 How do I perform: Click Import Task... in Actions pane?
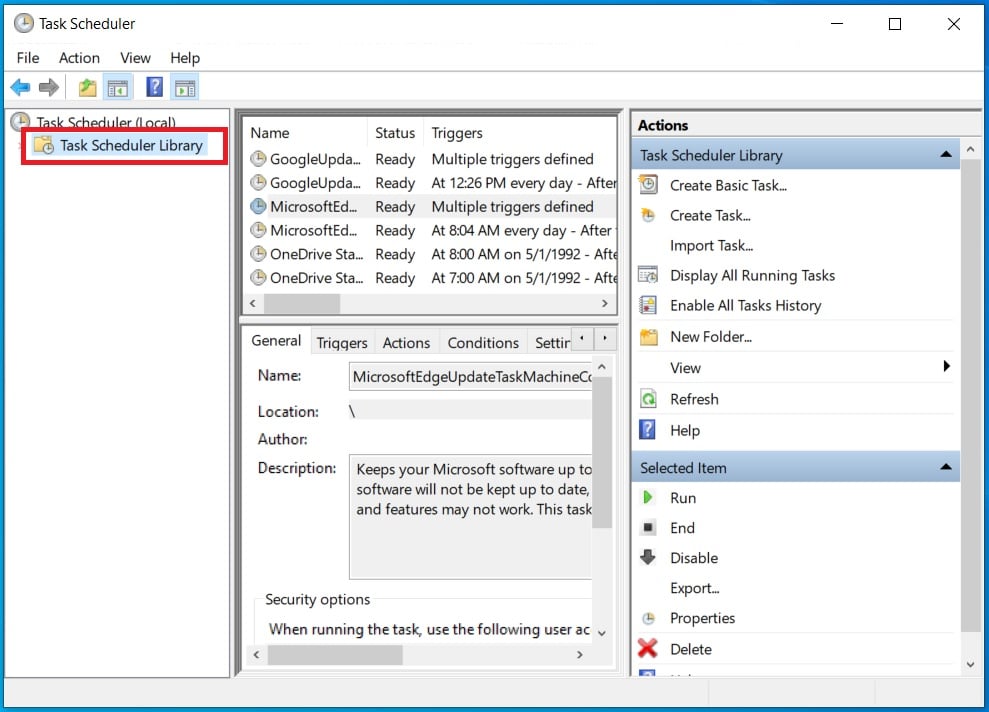(x=711, y=245)
